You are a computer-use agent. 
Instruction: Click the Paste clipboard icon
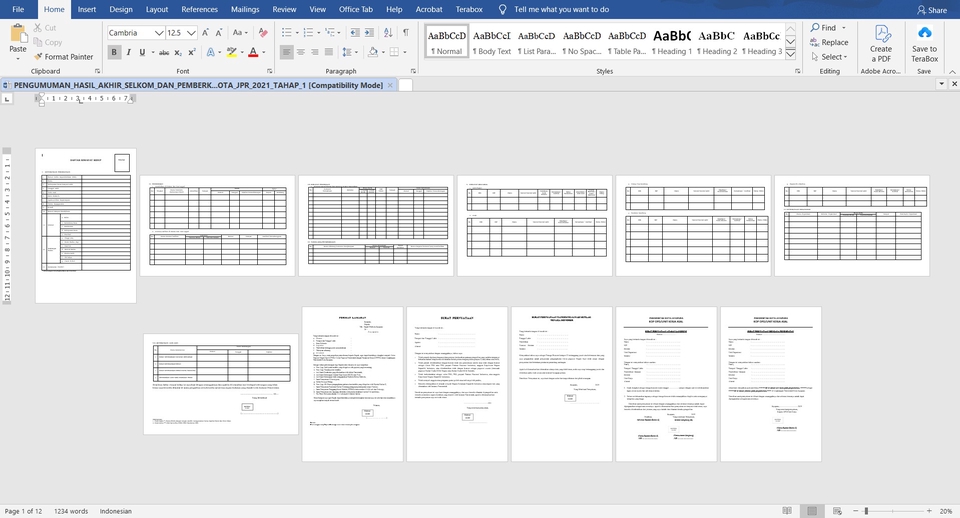point(18,34)
